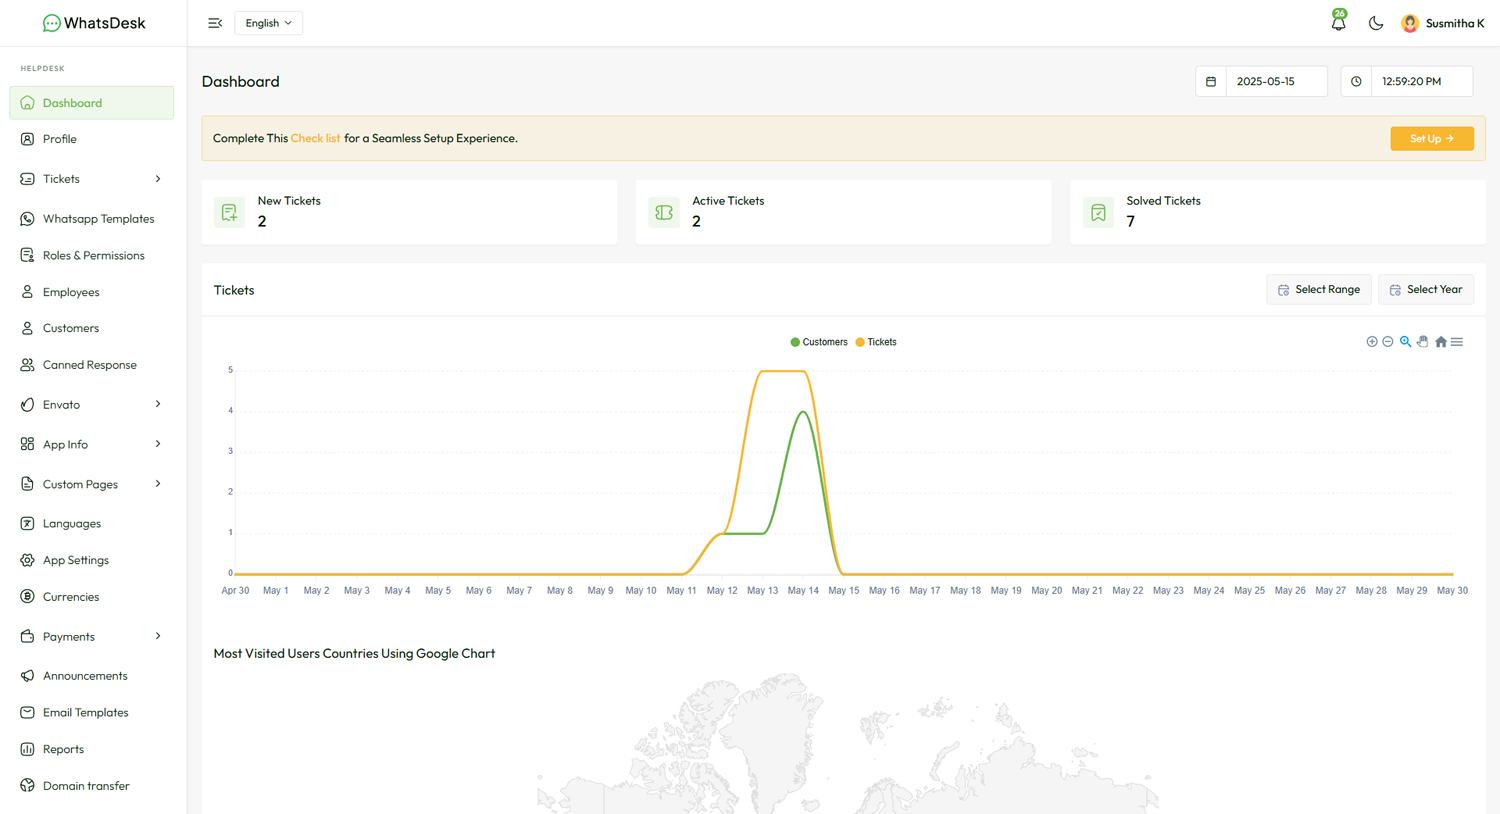This screenshot has height=814, width=1500.
Task: Open the English language dropdown
Action: coord(268,23)
